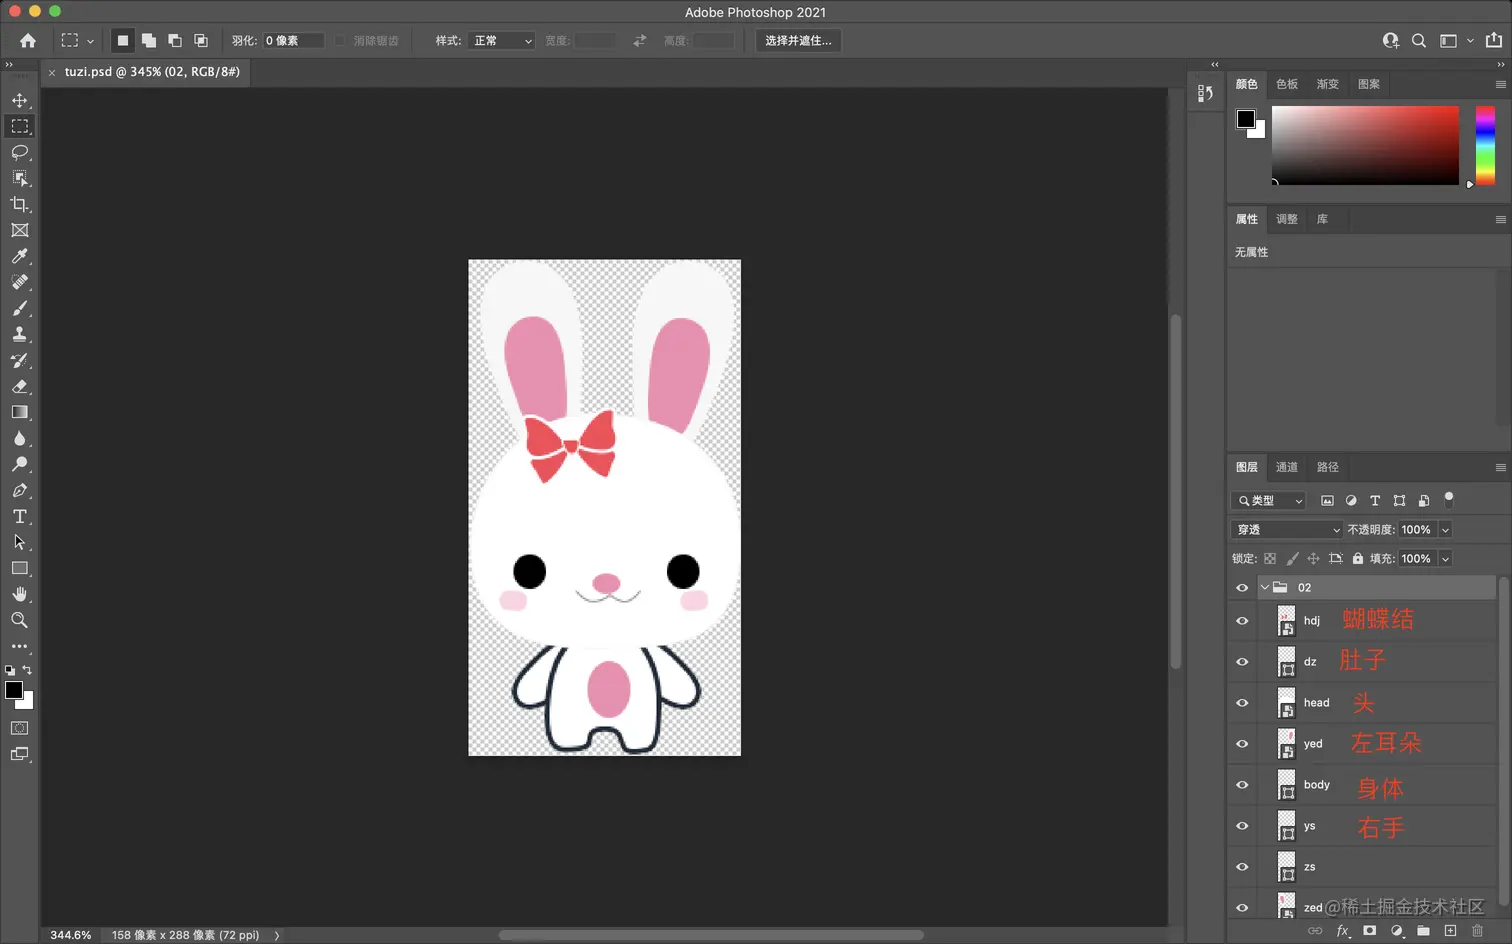Viewport: 1512px width, 944px height.
Task: Lock all attributes padlock icon
Action: 1358,559
